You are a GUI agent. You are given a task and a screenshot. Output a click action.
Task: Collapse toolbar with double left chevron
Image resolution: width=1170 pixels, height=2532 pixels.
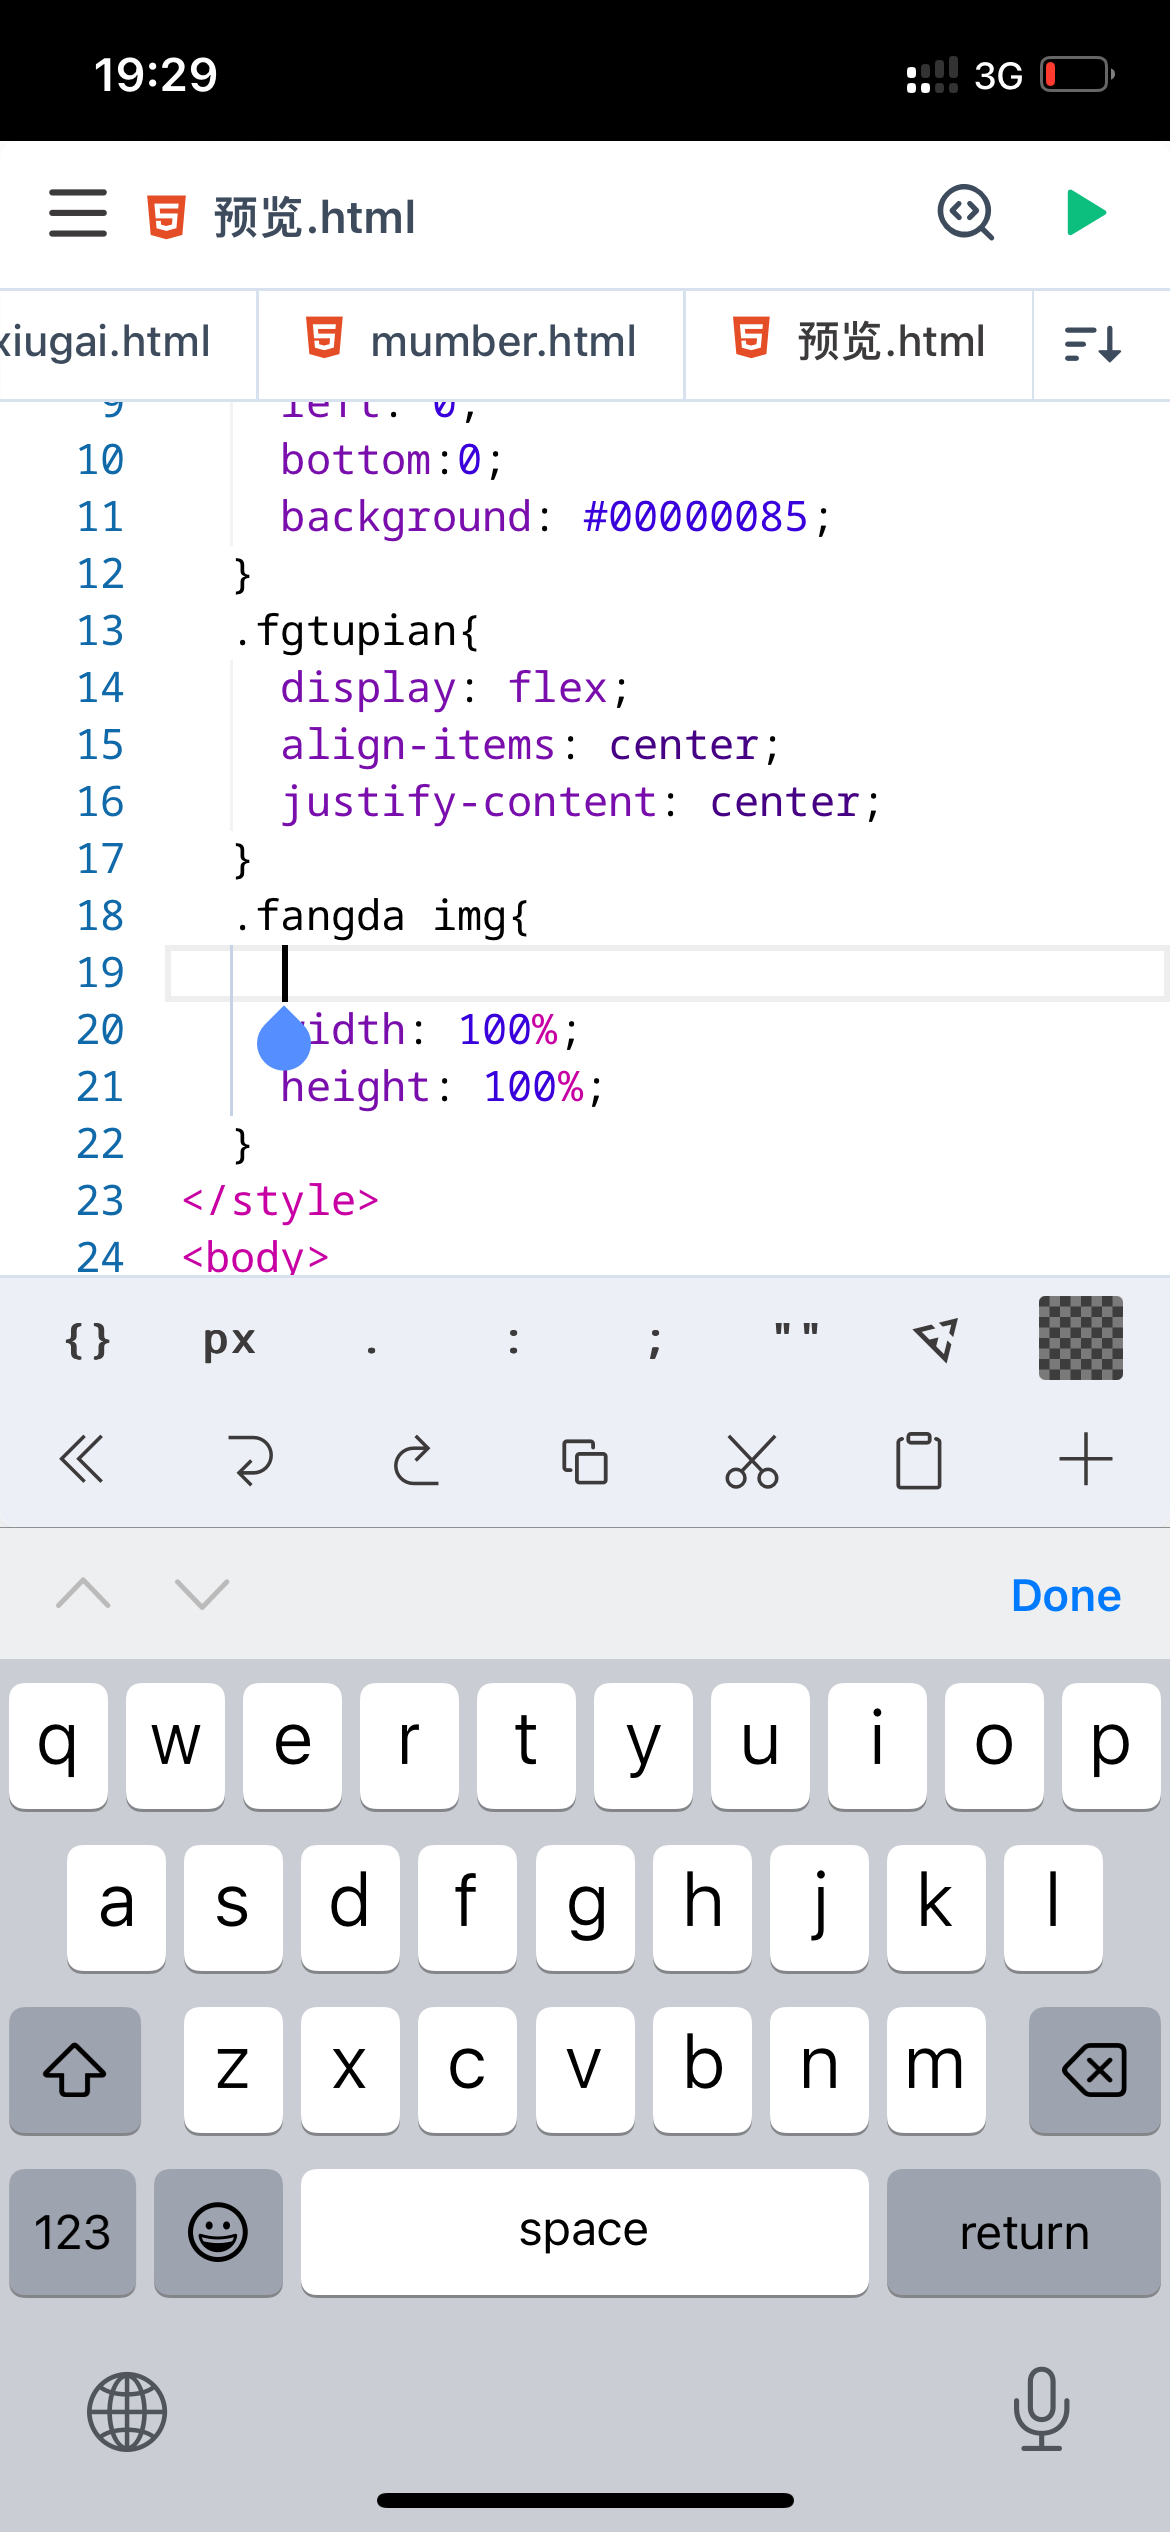(82, 1460)
